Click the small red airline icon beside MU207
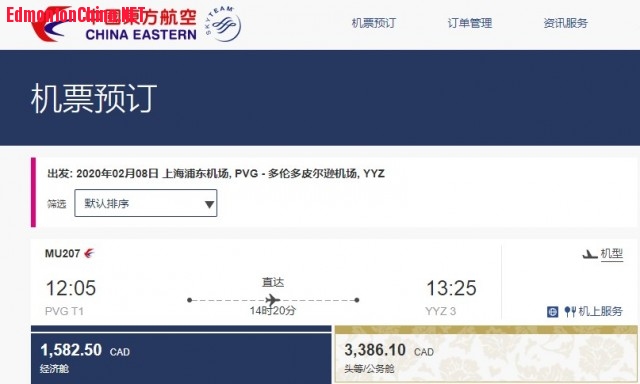 [89, 253]
